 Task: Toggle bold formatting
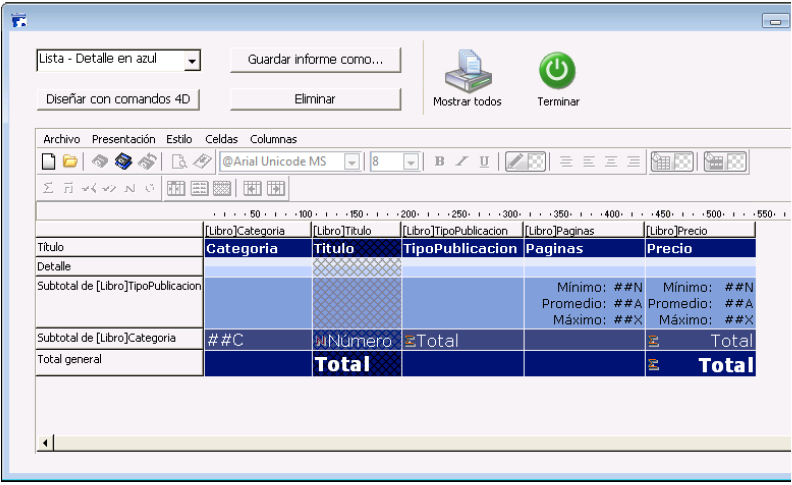pyautogui.click(x=439, y=162)
